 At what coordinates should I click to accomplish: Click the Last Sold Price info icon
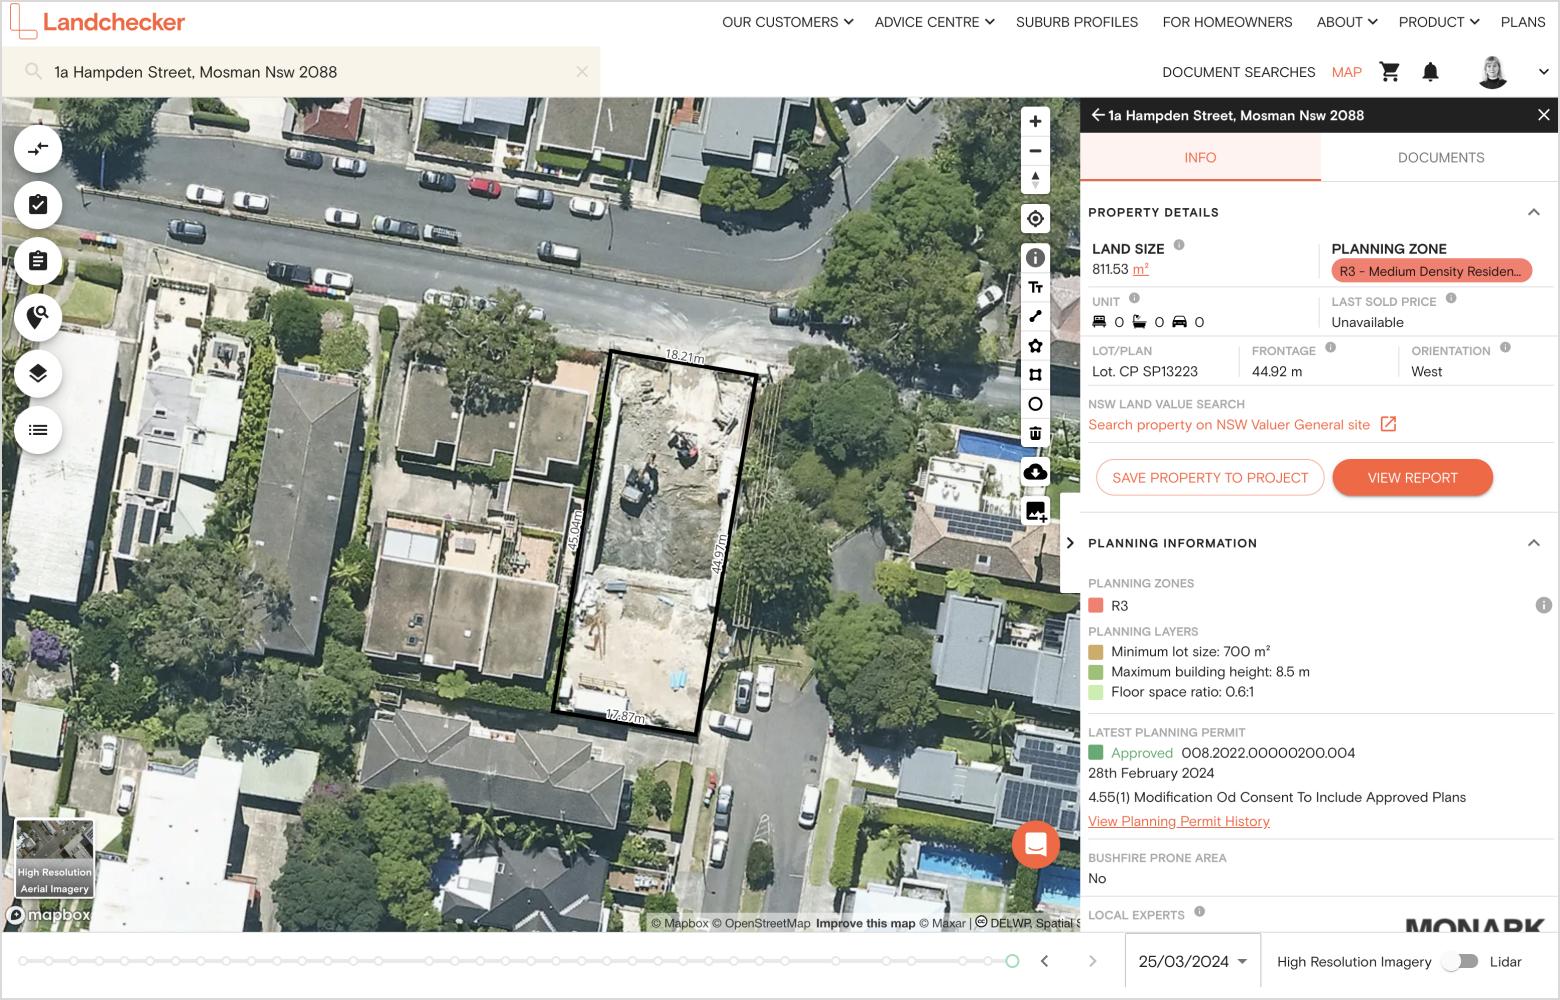point(1451,298)
